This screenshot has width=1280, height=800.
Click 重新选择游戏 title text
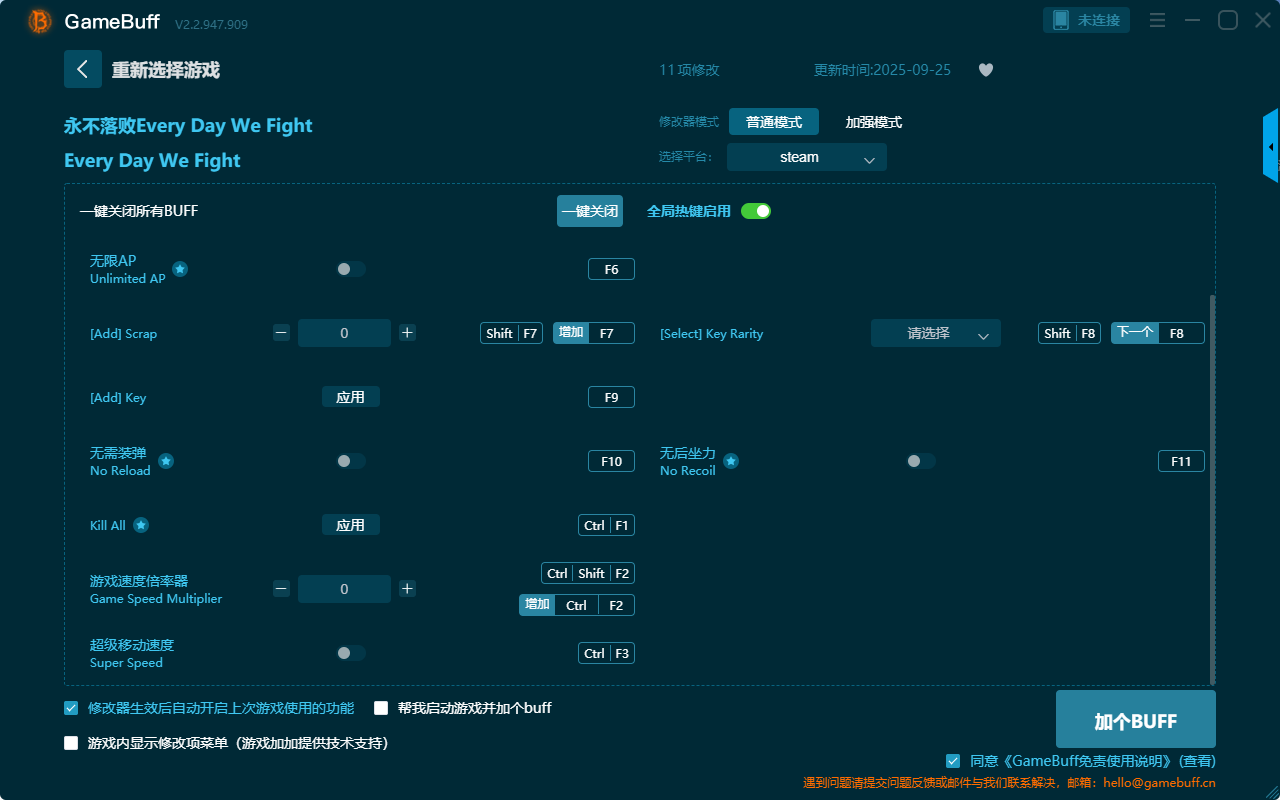coord(166,70)
